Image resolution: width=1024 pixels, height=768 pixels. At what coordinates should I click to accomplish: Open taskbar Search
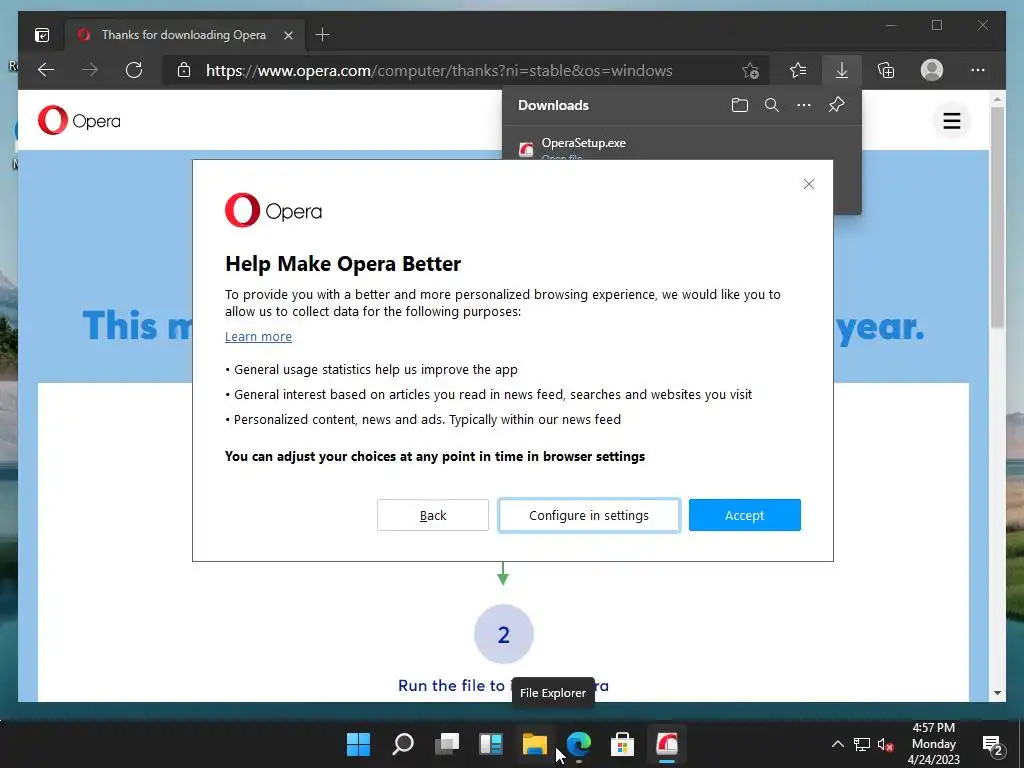coord(402,744)
